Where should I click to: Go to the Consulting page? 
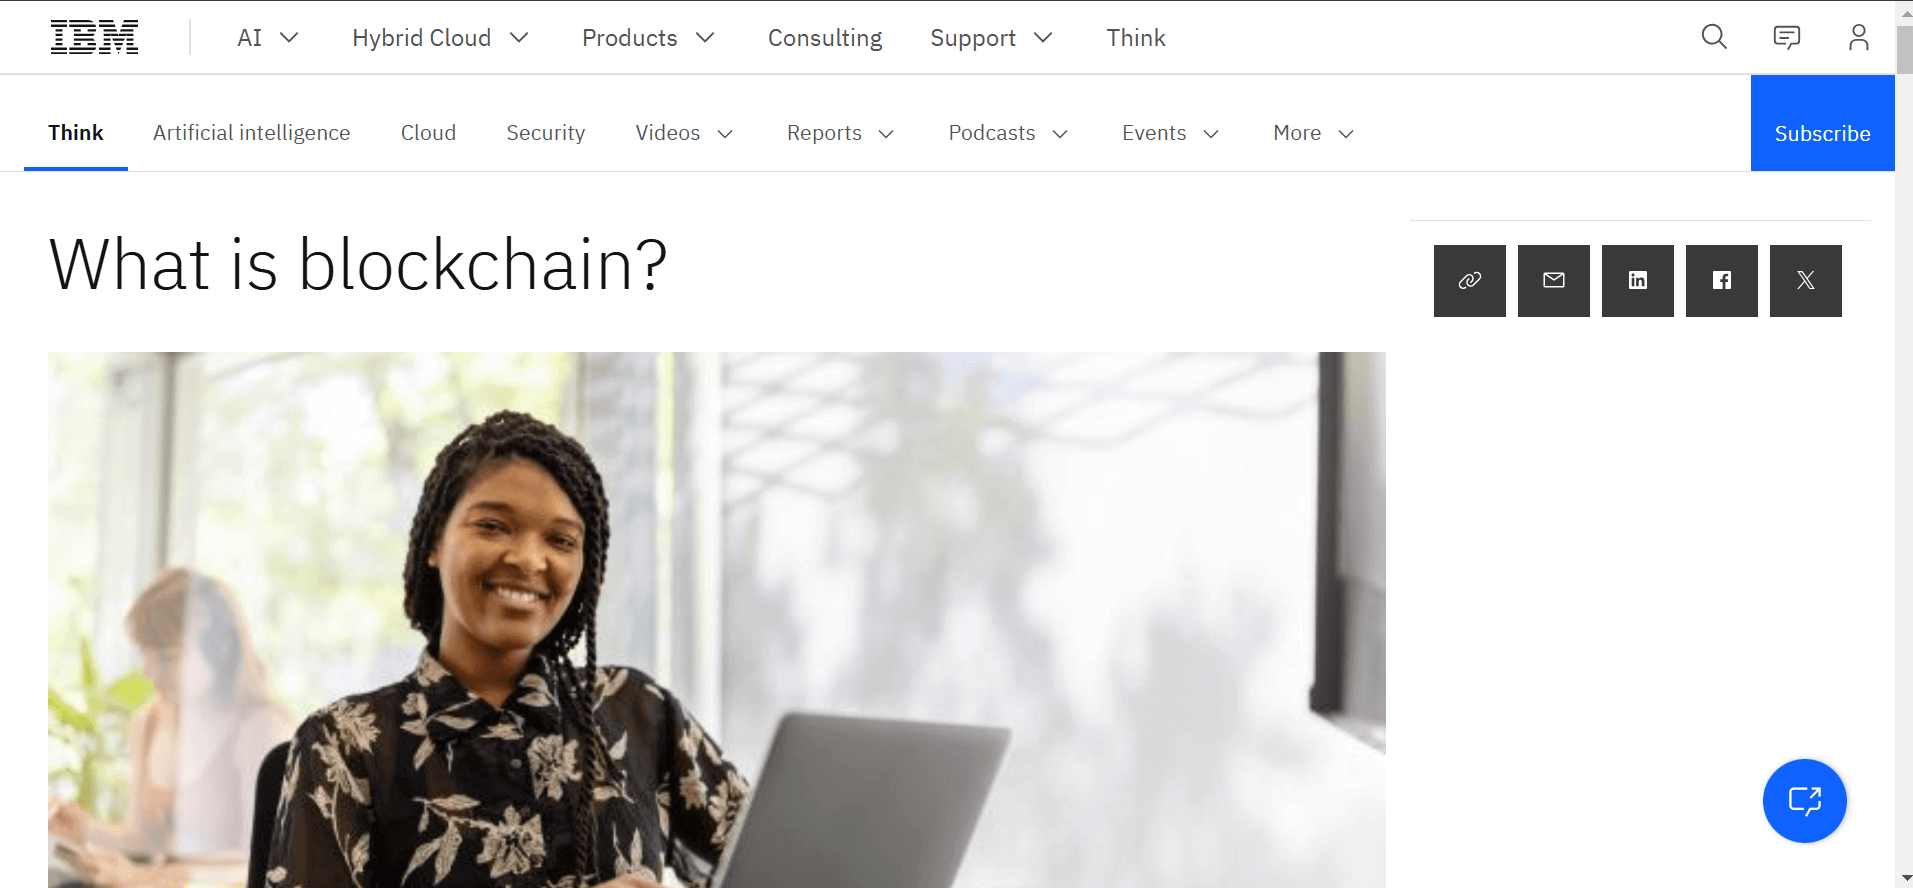pyautogui.click(x=825, y=38)
